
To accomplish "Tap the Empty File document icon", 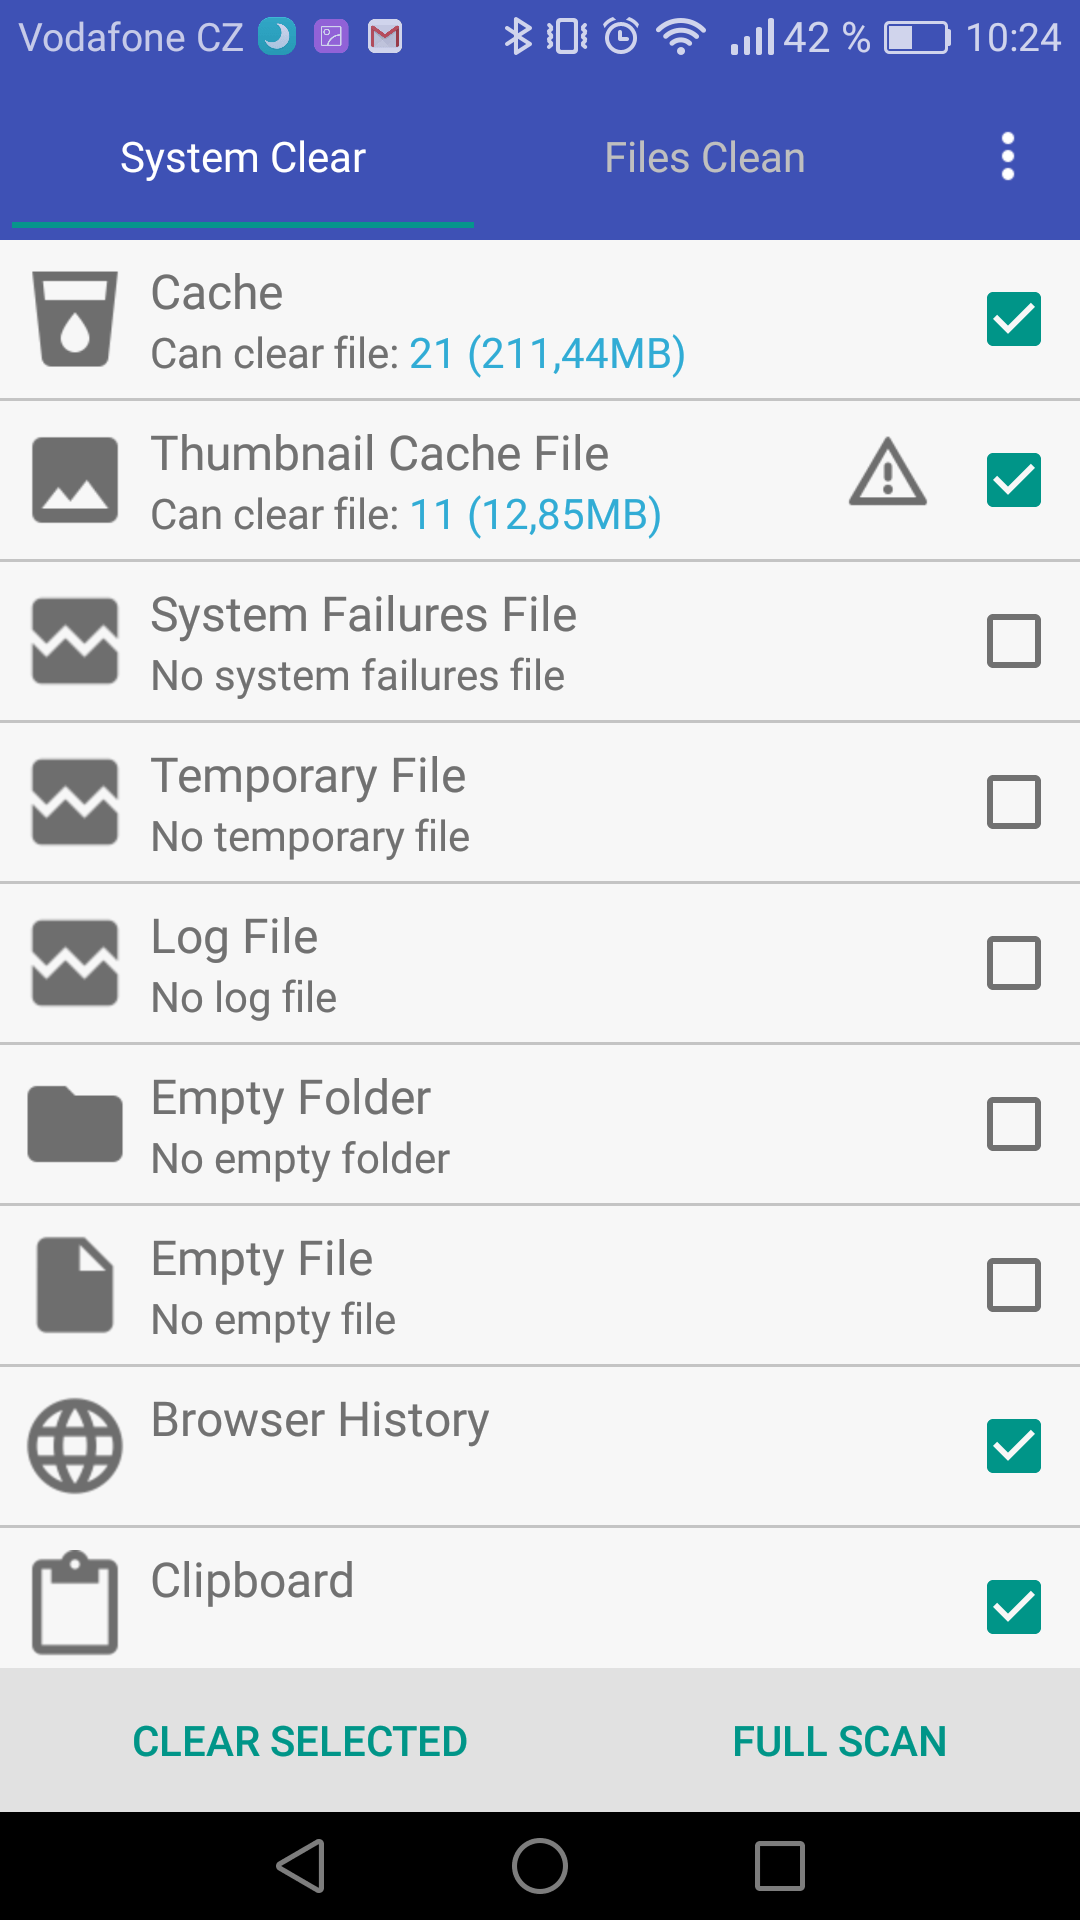I will [x=75, y=1285].
